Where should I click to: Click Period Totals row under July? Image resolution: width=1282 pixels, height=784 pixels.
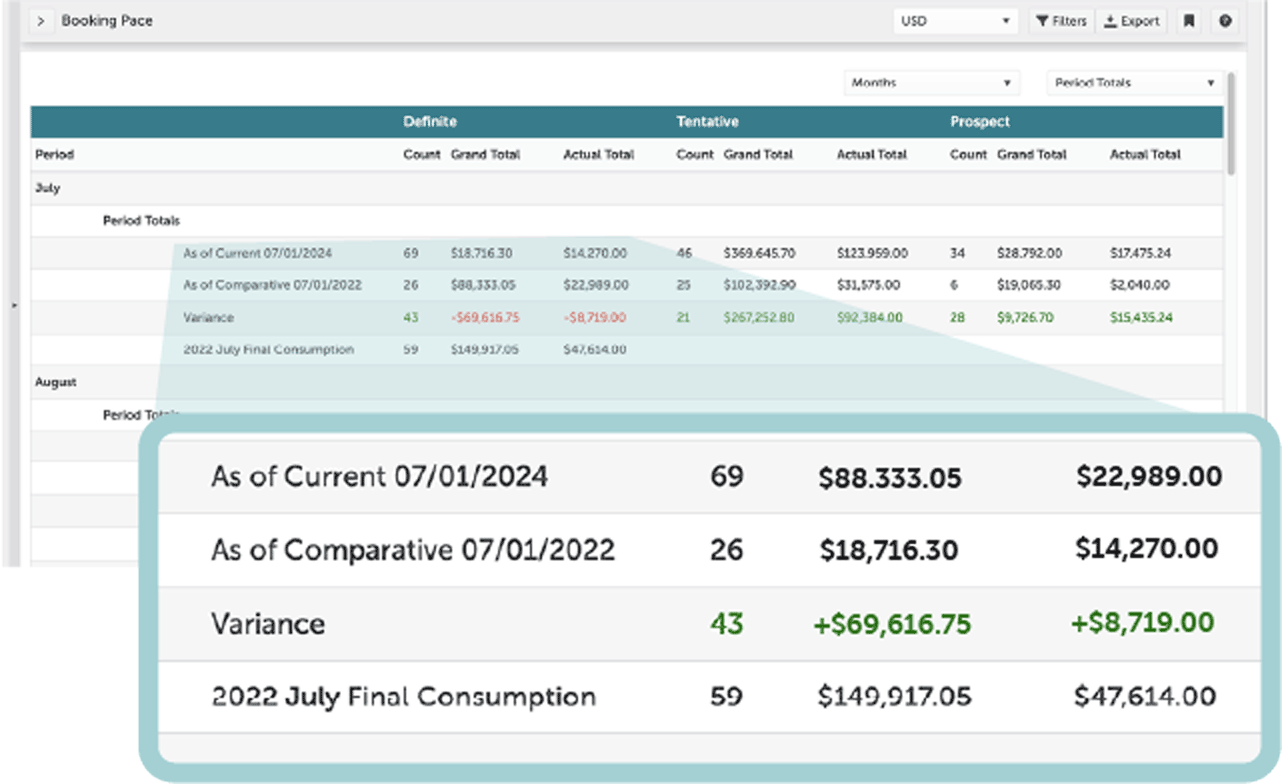pos(141,221)
